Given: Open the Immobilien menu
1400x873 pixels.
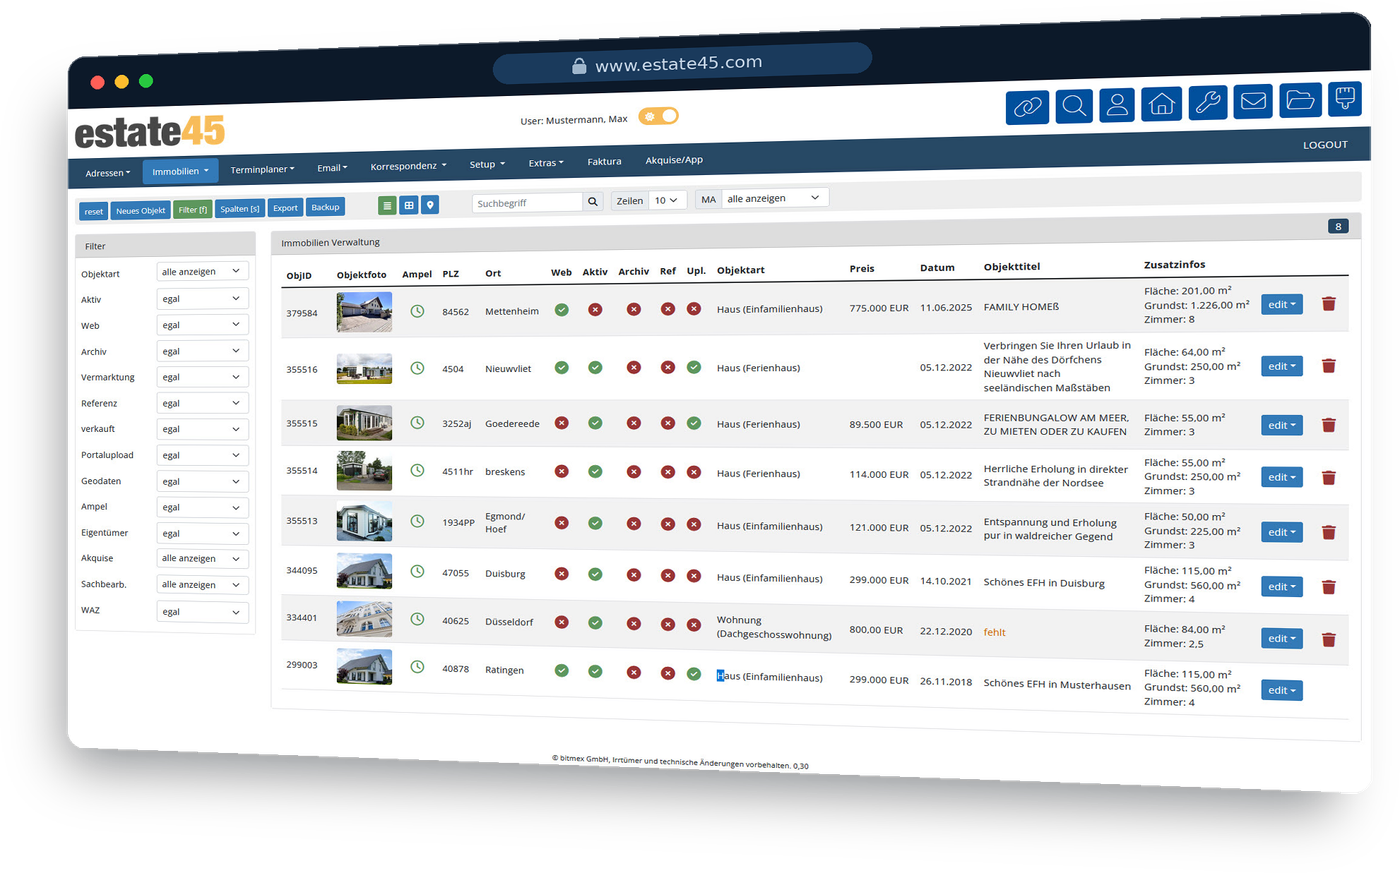Looking at the screenshot, I should pyautogui.click(x=180, y=171).
